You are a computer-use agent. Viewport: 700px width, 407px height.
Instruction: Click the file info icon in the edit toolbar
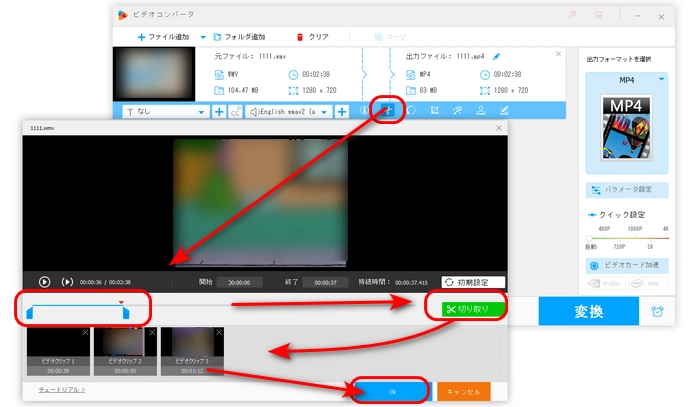[x=364, y=110]
